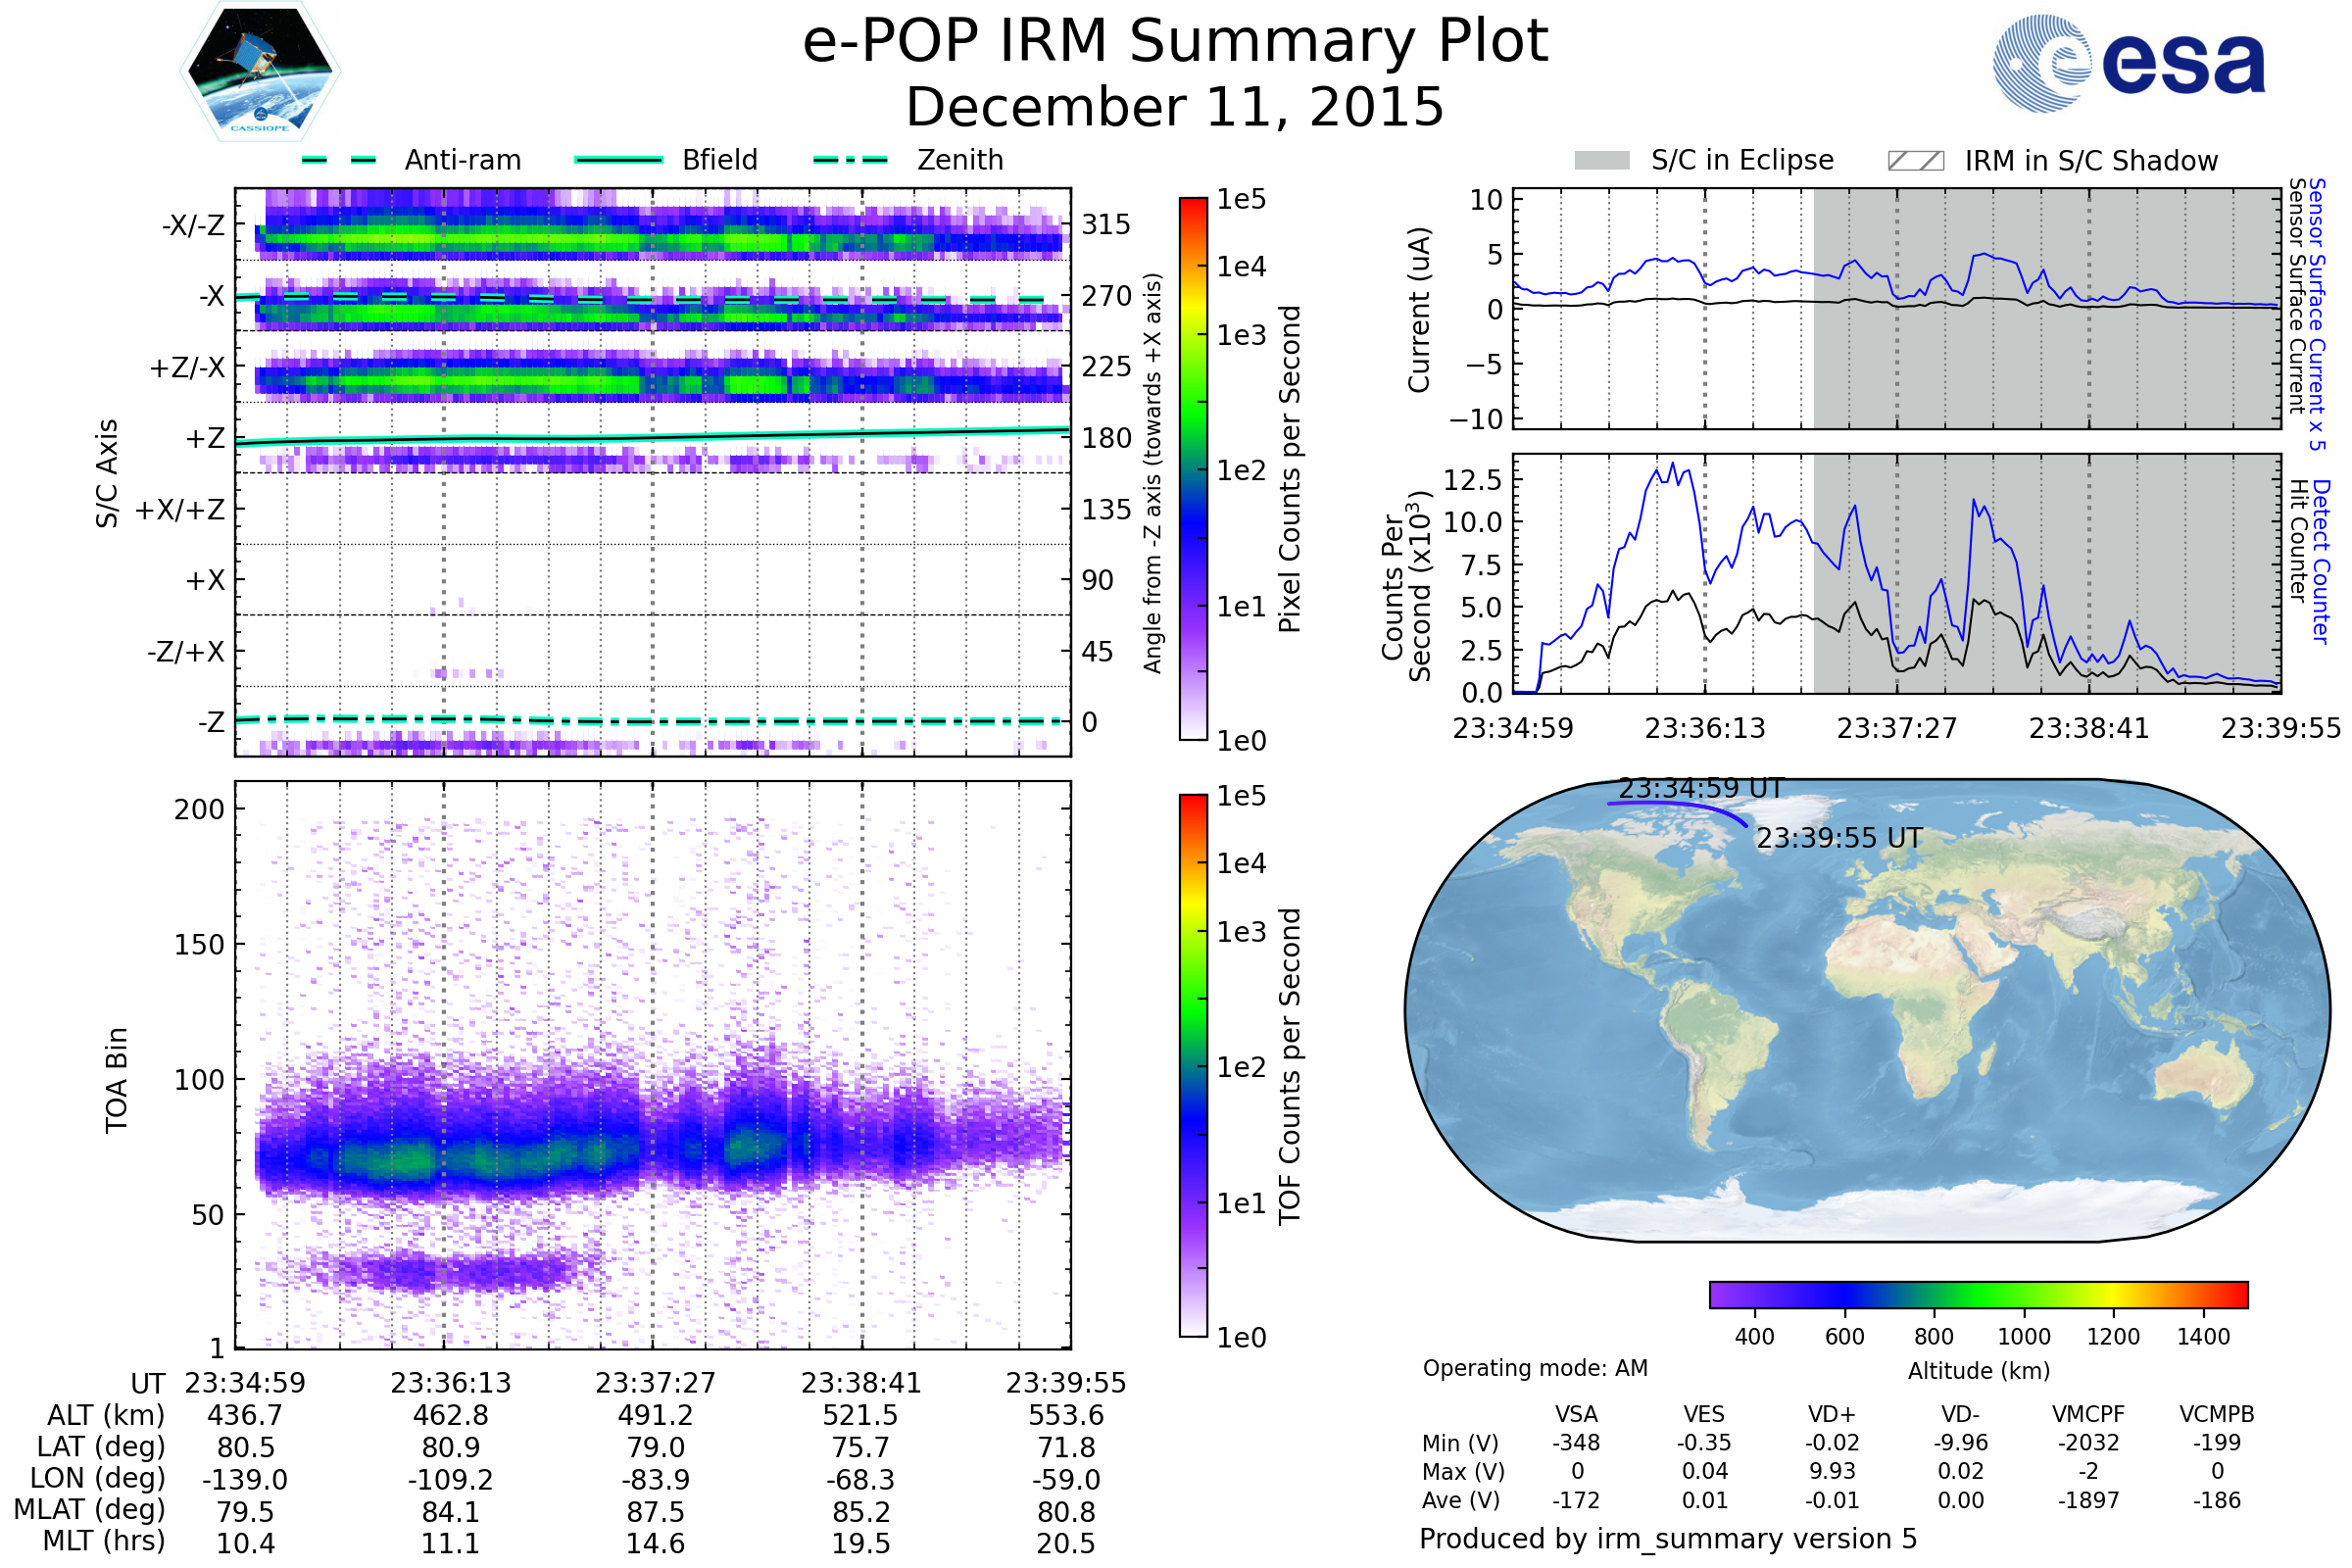Click the Altitude horizontal colorbar
Viewport: 2352px width, 1568px height.
[1978, 1294]
